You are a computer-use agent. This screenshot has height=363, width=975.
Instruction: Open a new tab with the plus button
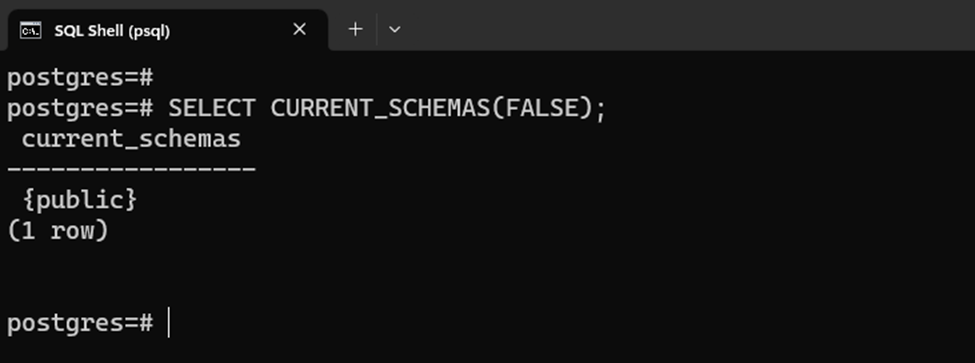[355, 29]
